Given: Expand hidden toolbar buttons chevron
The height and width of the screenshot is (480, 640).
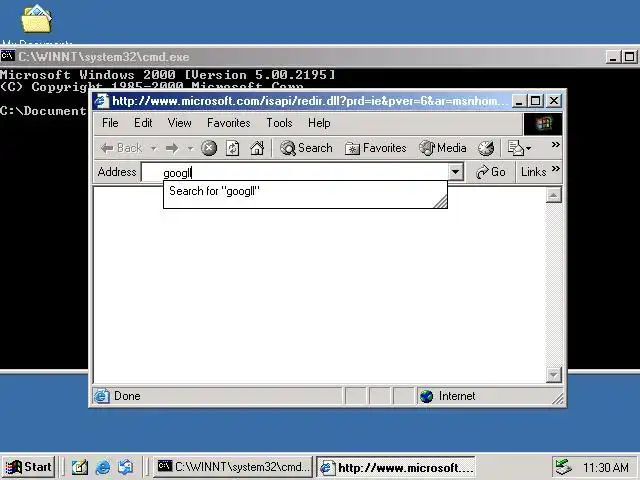Looking at the screenshot, I should [x=556, y=144].
